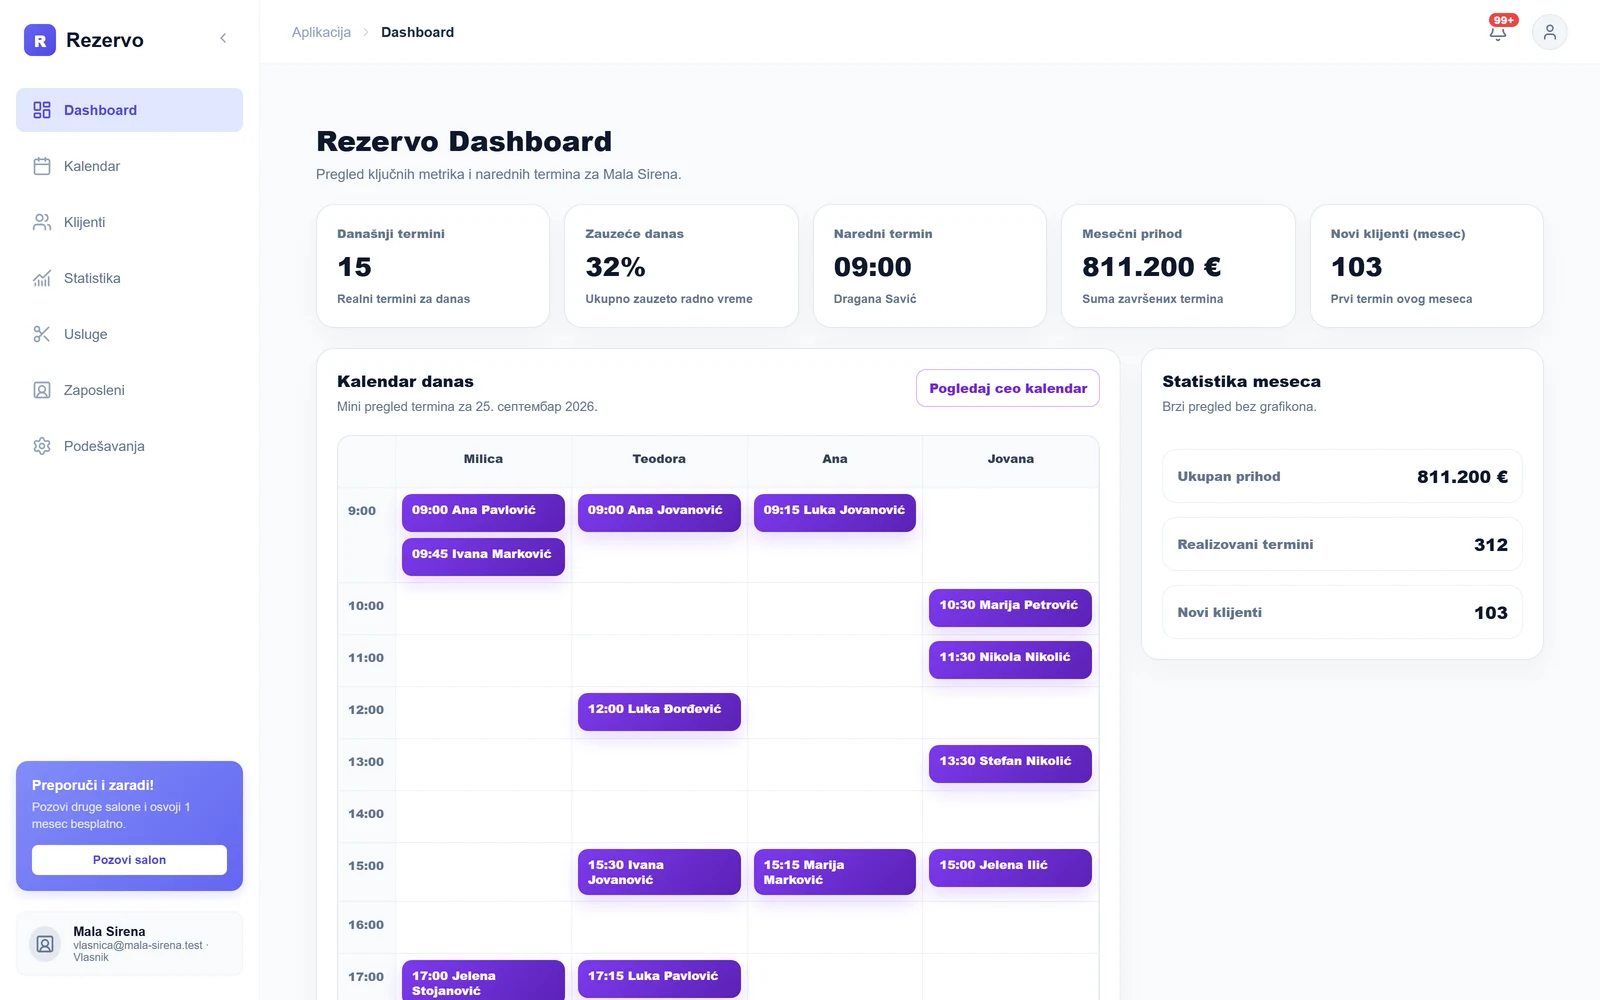Click Pogledaj ceo kalendar button

click(x=1008, y=388)
